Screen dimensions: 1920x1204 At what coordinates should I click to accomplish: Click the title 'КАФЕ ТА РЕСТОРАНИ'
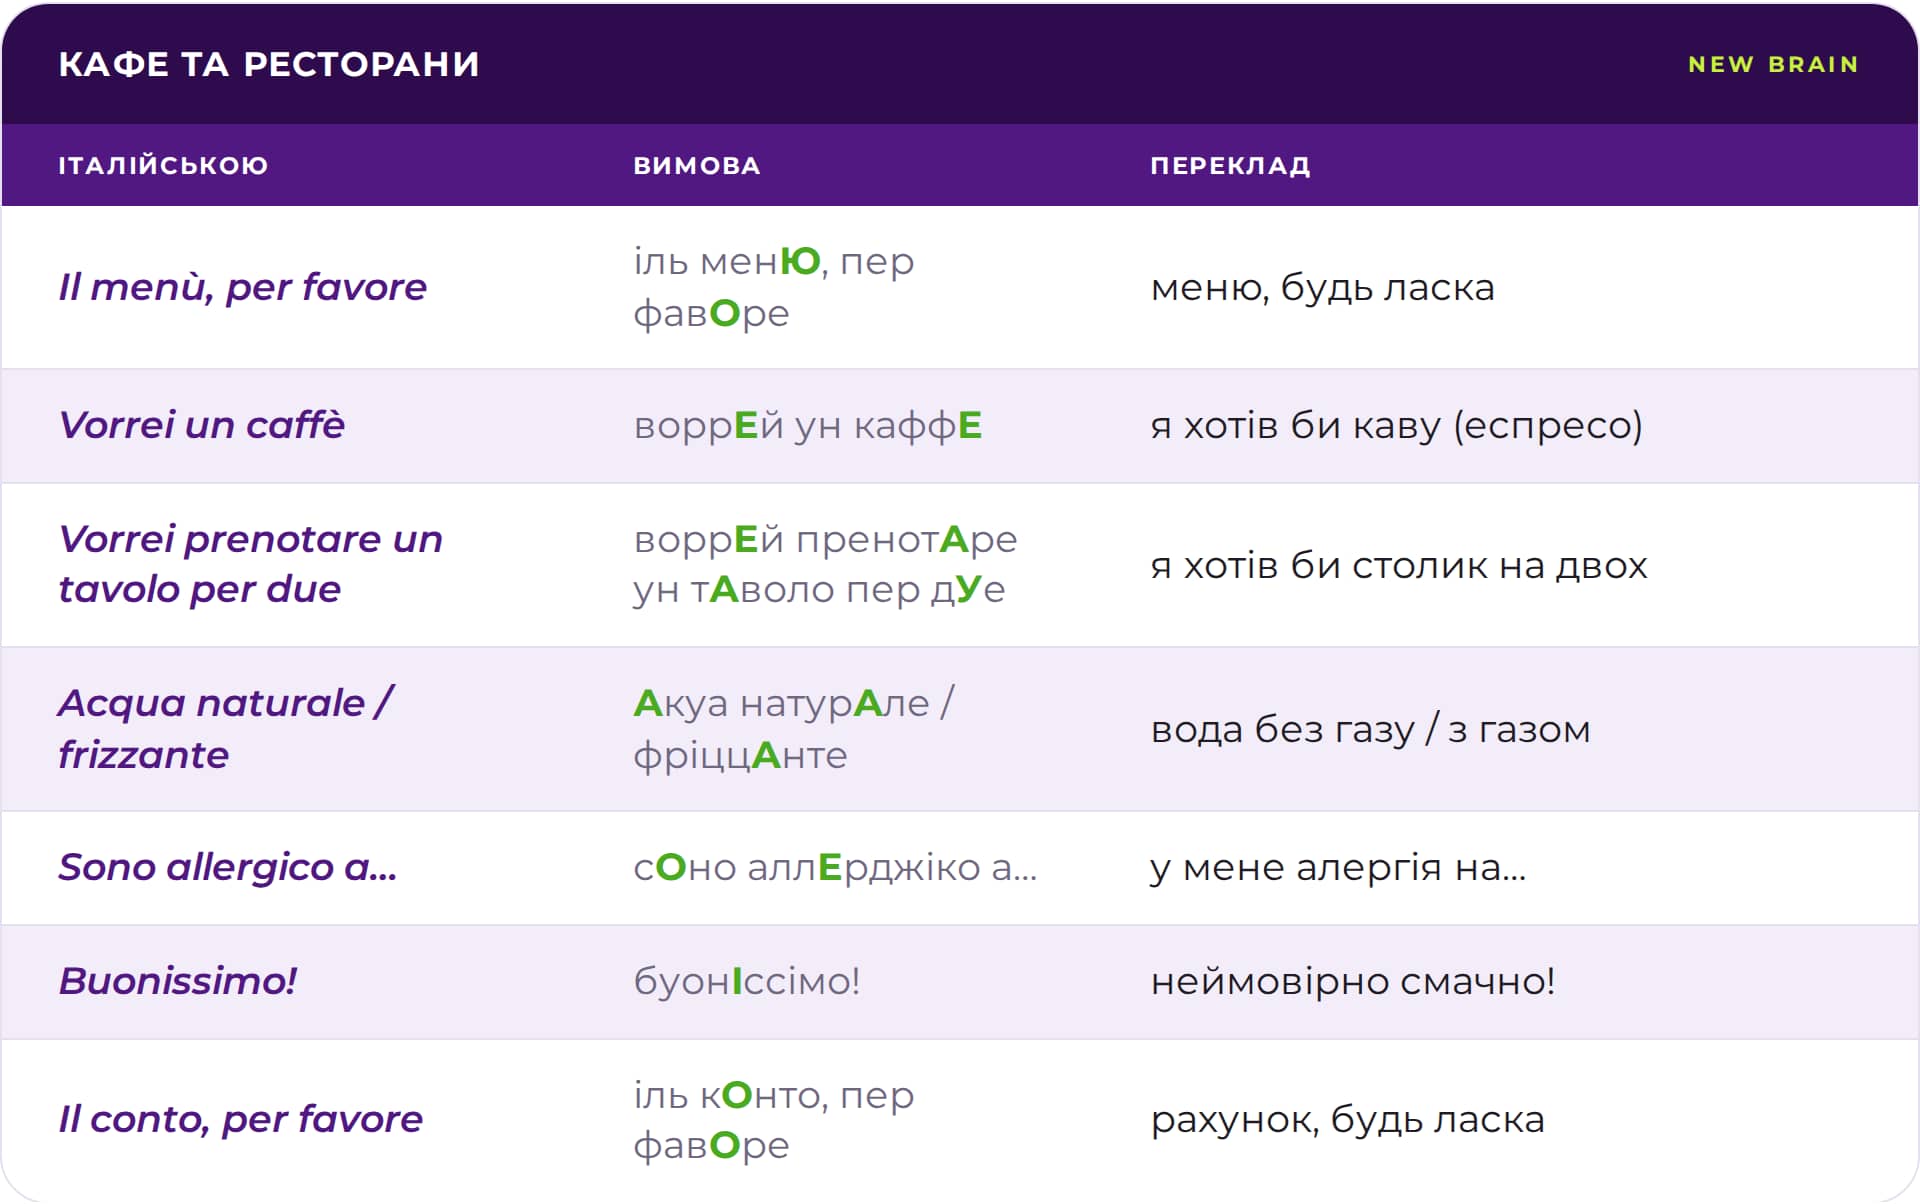(x=269, y=64)
